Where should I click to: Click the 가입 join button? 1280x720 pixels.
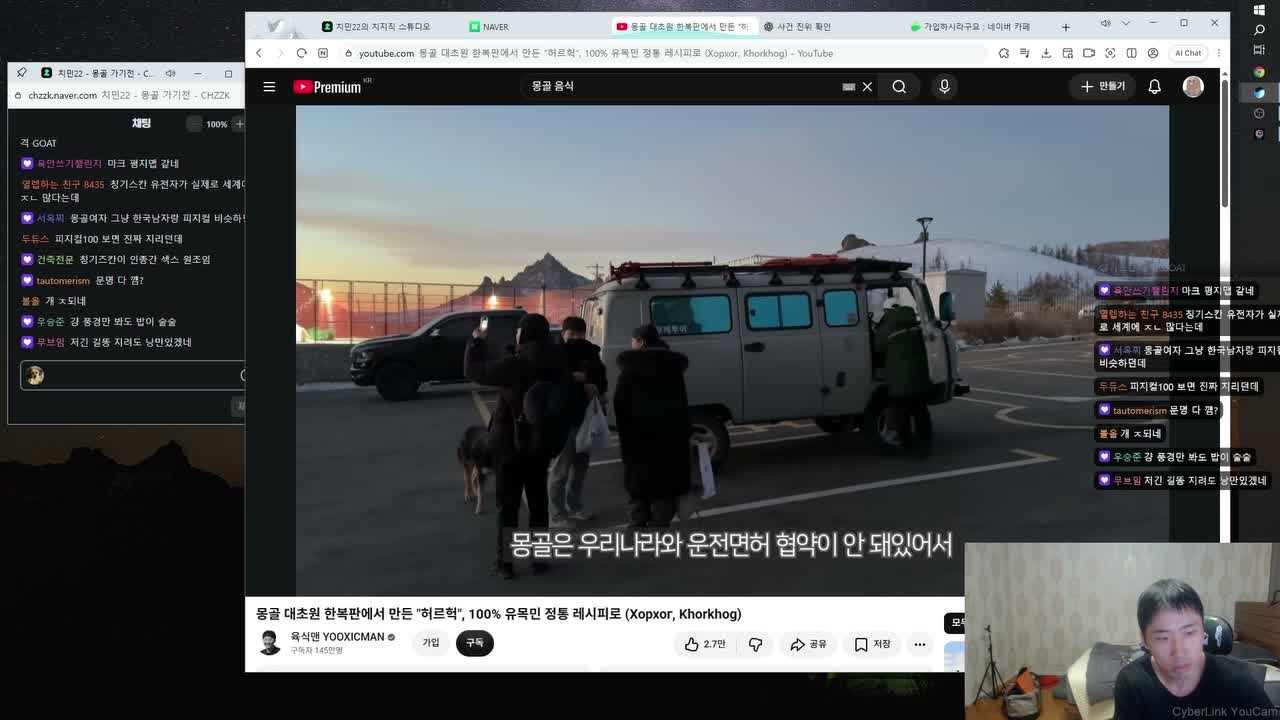(x=431, y=643)
